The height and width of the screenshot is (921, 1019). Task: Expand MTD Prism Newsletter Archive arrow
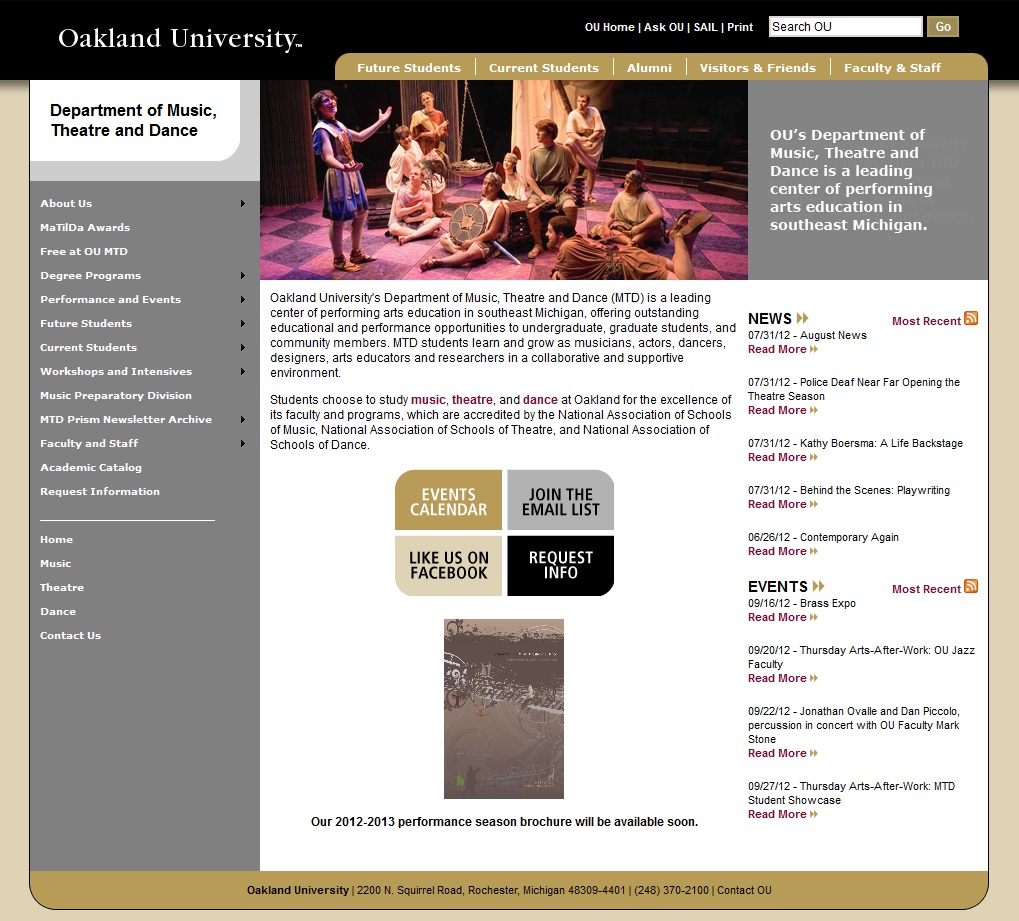242,420
